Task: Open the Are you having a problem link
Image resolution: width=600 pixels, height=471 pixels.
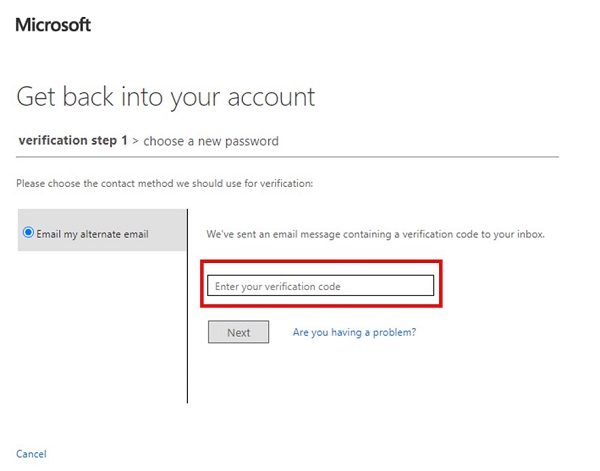Action: click(354, 332)
